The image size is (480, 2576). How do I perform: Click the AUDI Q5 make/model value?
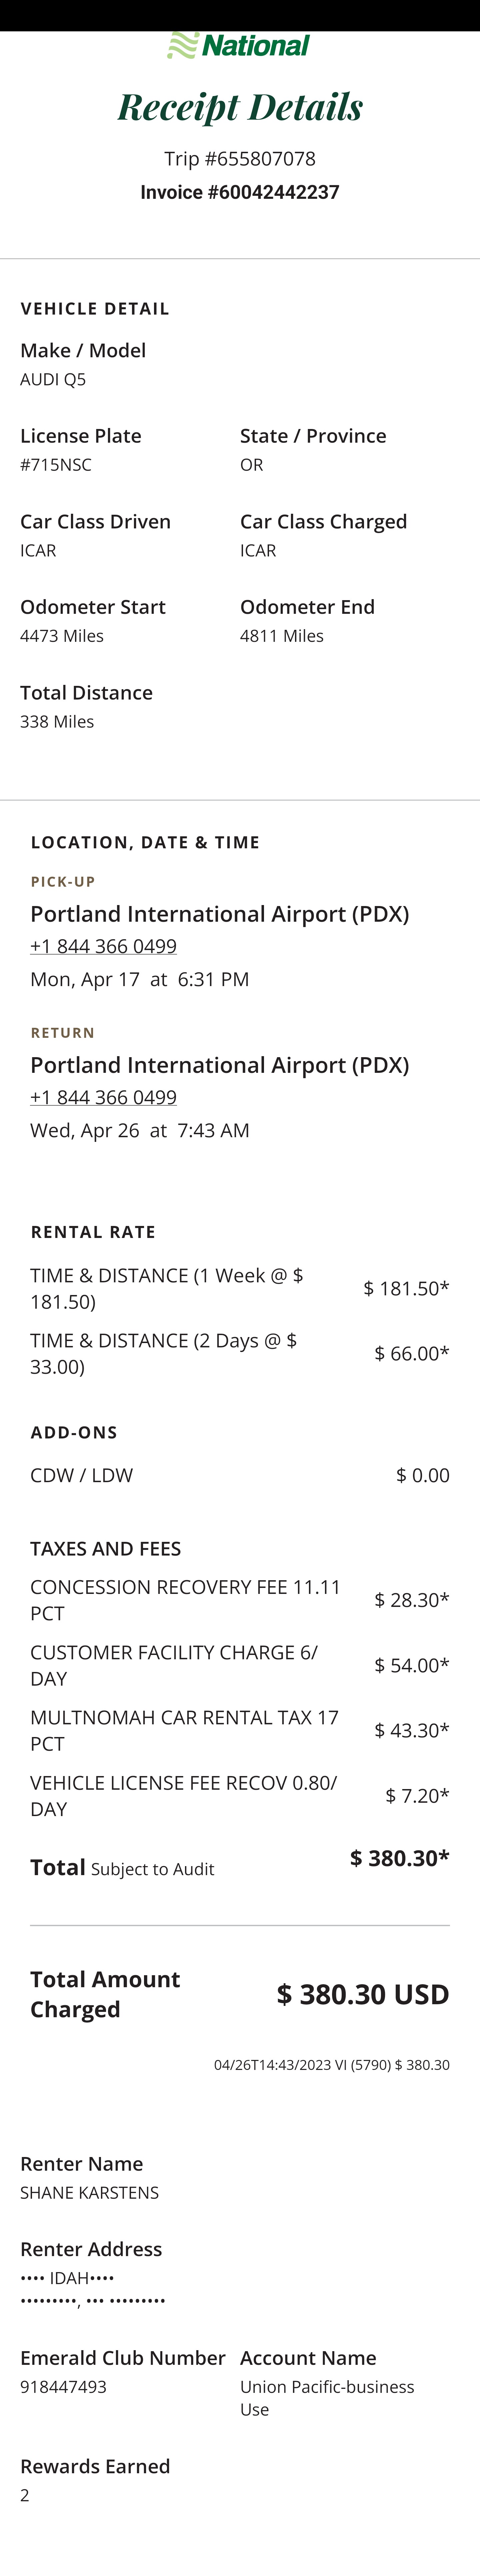pyautogui.click(x=53, y=379)
